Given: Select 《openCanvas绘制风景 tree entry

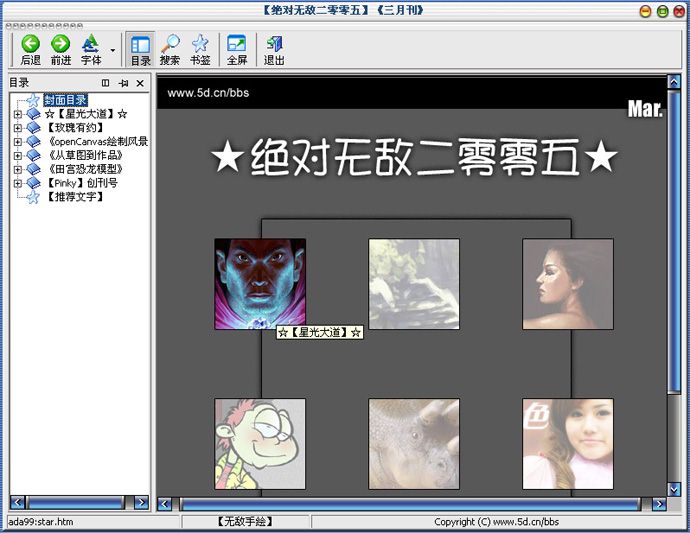Looking at the screenshot, I should (x=97, y=142).
